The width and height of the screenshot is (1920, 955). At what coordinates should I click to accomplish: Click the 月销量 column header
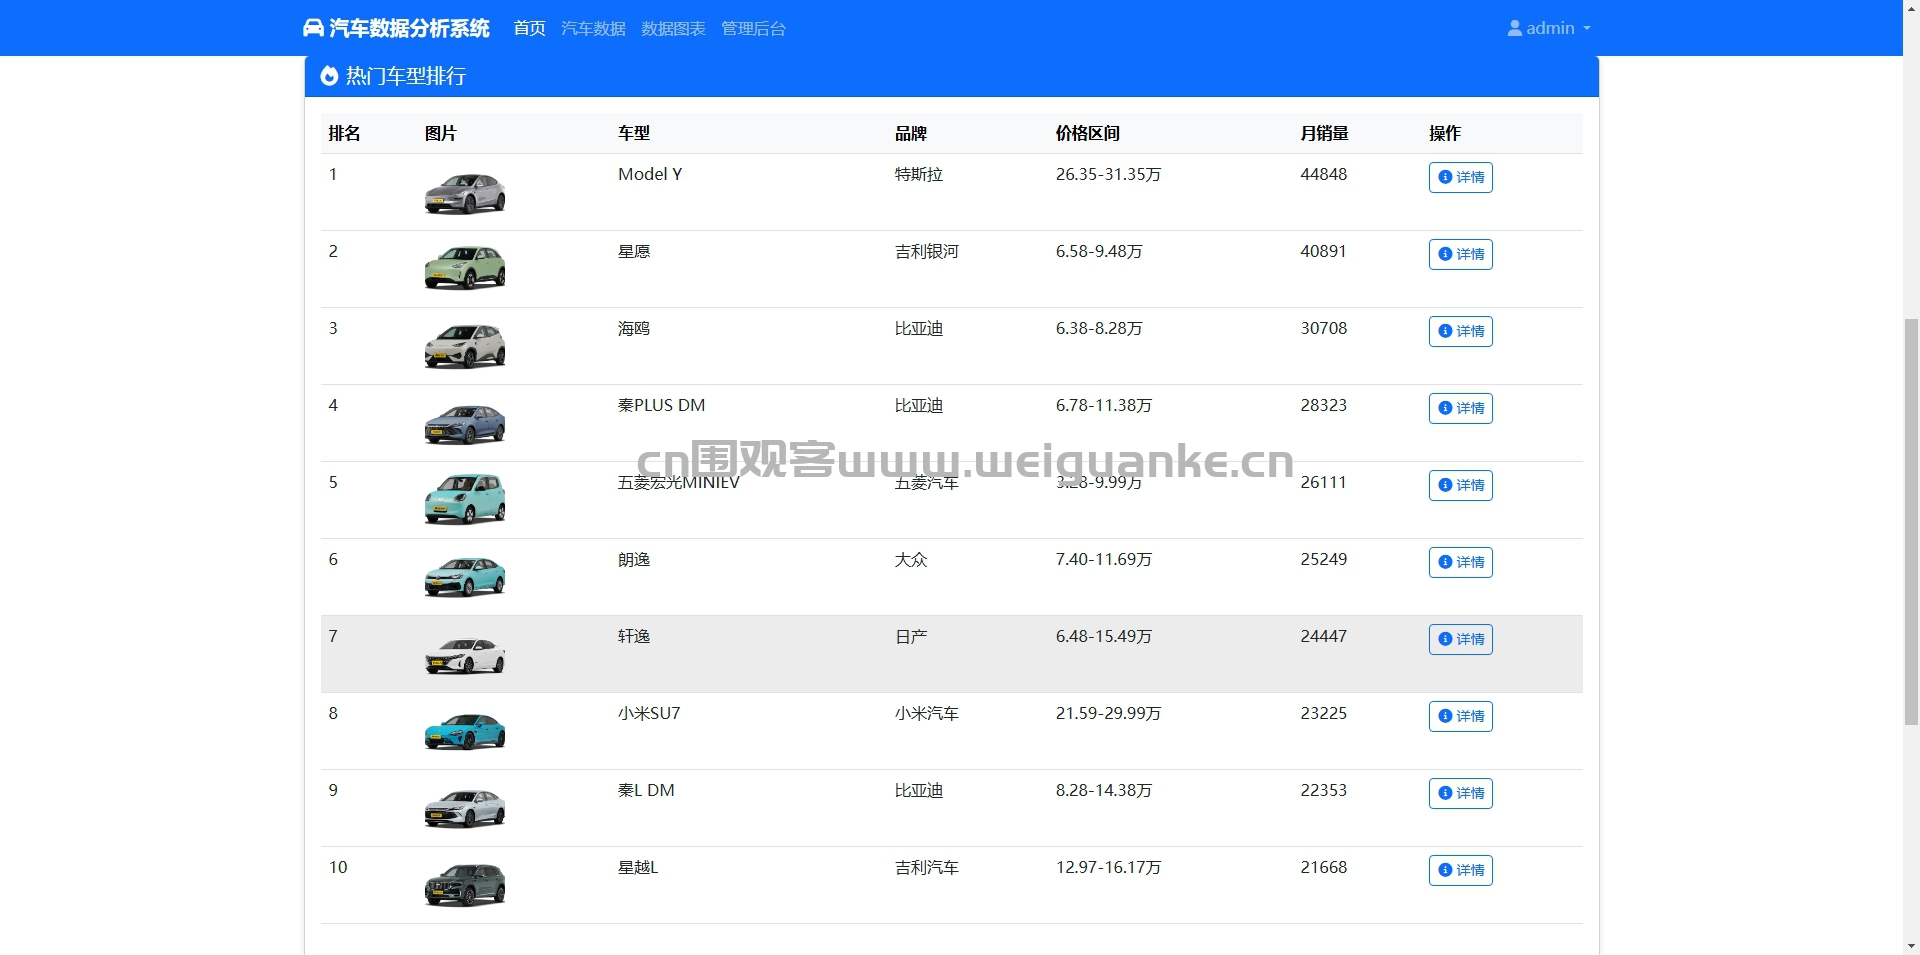1324,133
